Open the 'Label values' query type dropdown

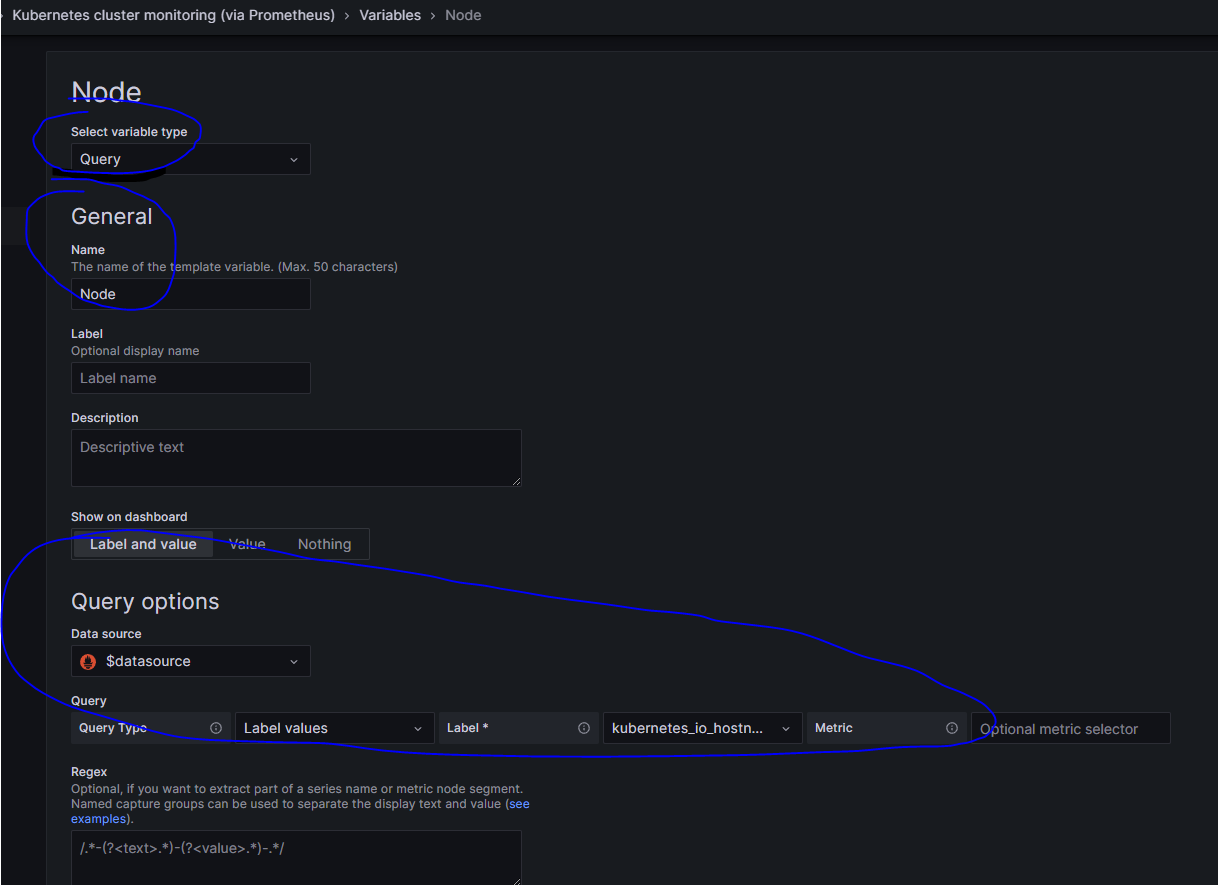coord(333,728)
